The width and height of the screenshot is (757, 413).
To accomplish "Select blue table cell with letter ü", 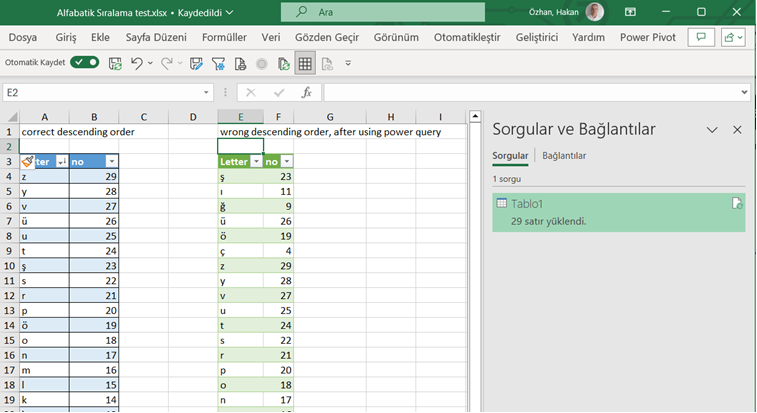I will [x=44, y=221].
